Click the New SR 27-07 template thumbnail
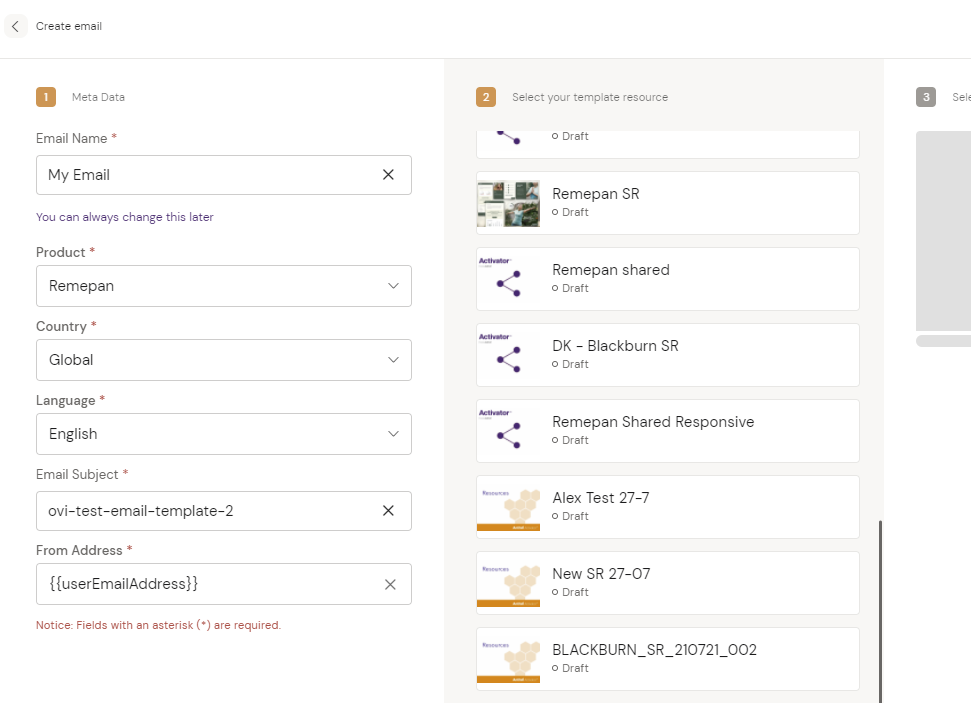 click(x=508, y=582)
